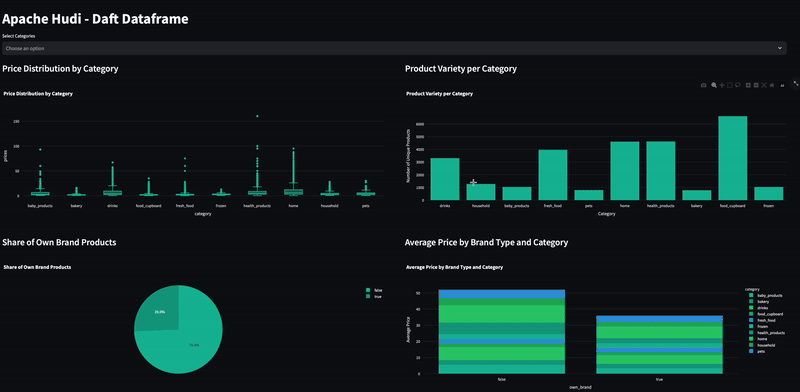This screenshot has height=392, width=800.
Task: Click the baby_products box plot in Price Distribution
Action: (x=40, y=193)
